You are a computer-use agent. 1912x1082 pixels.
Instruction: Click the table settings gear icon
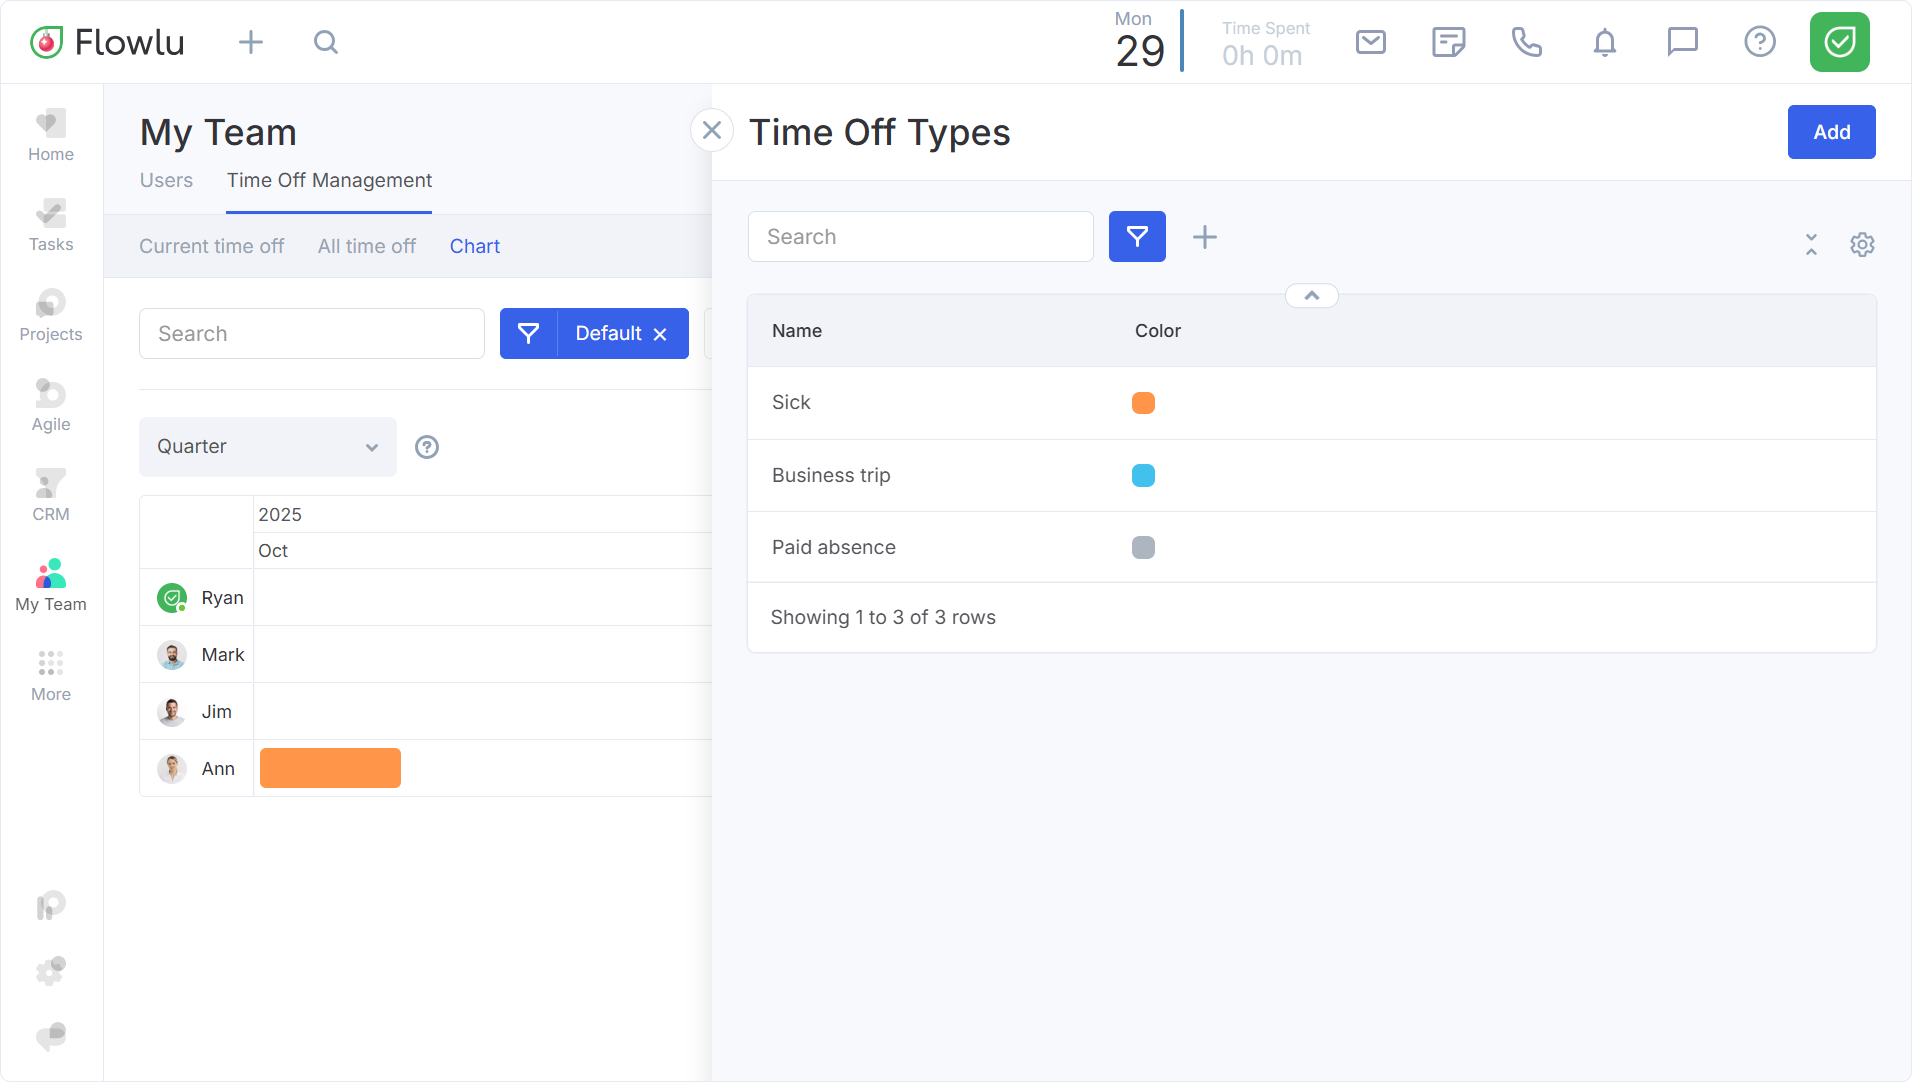click(x=1861, y=245)
